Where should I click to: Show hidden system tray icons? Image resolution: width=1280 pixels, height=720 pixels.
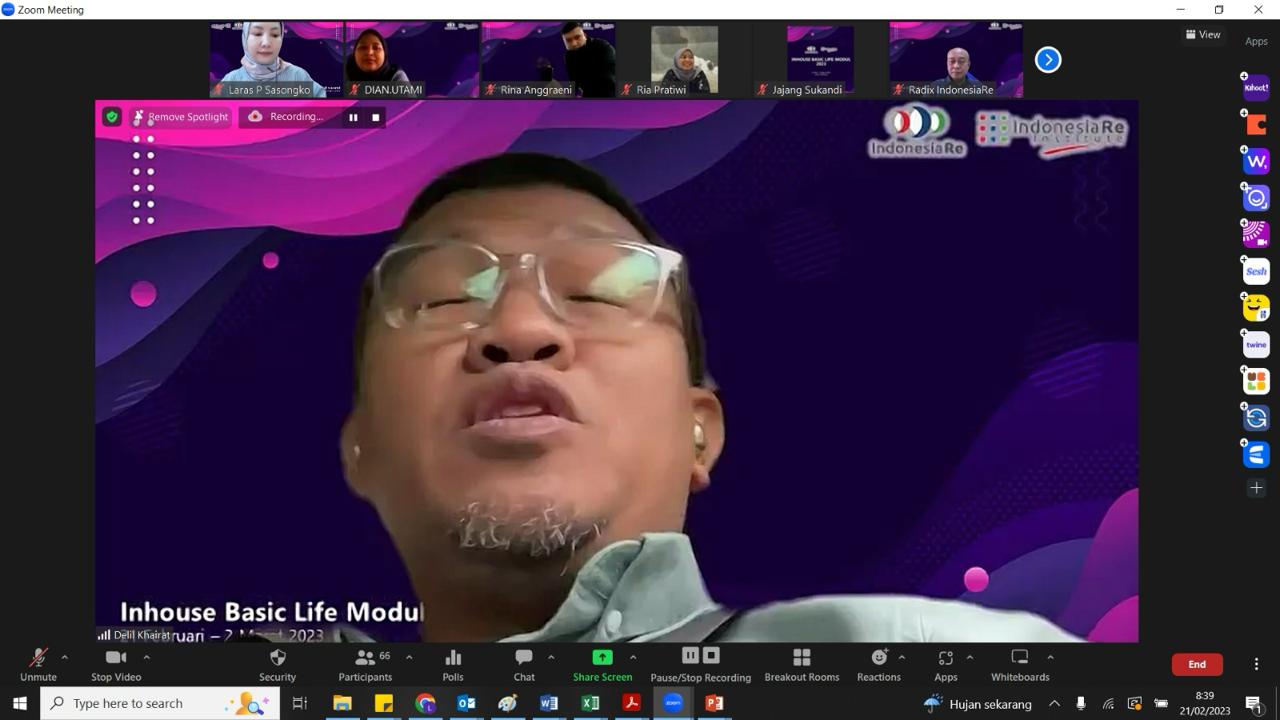point(1054,704)
